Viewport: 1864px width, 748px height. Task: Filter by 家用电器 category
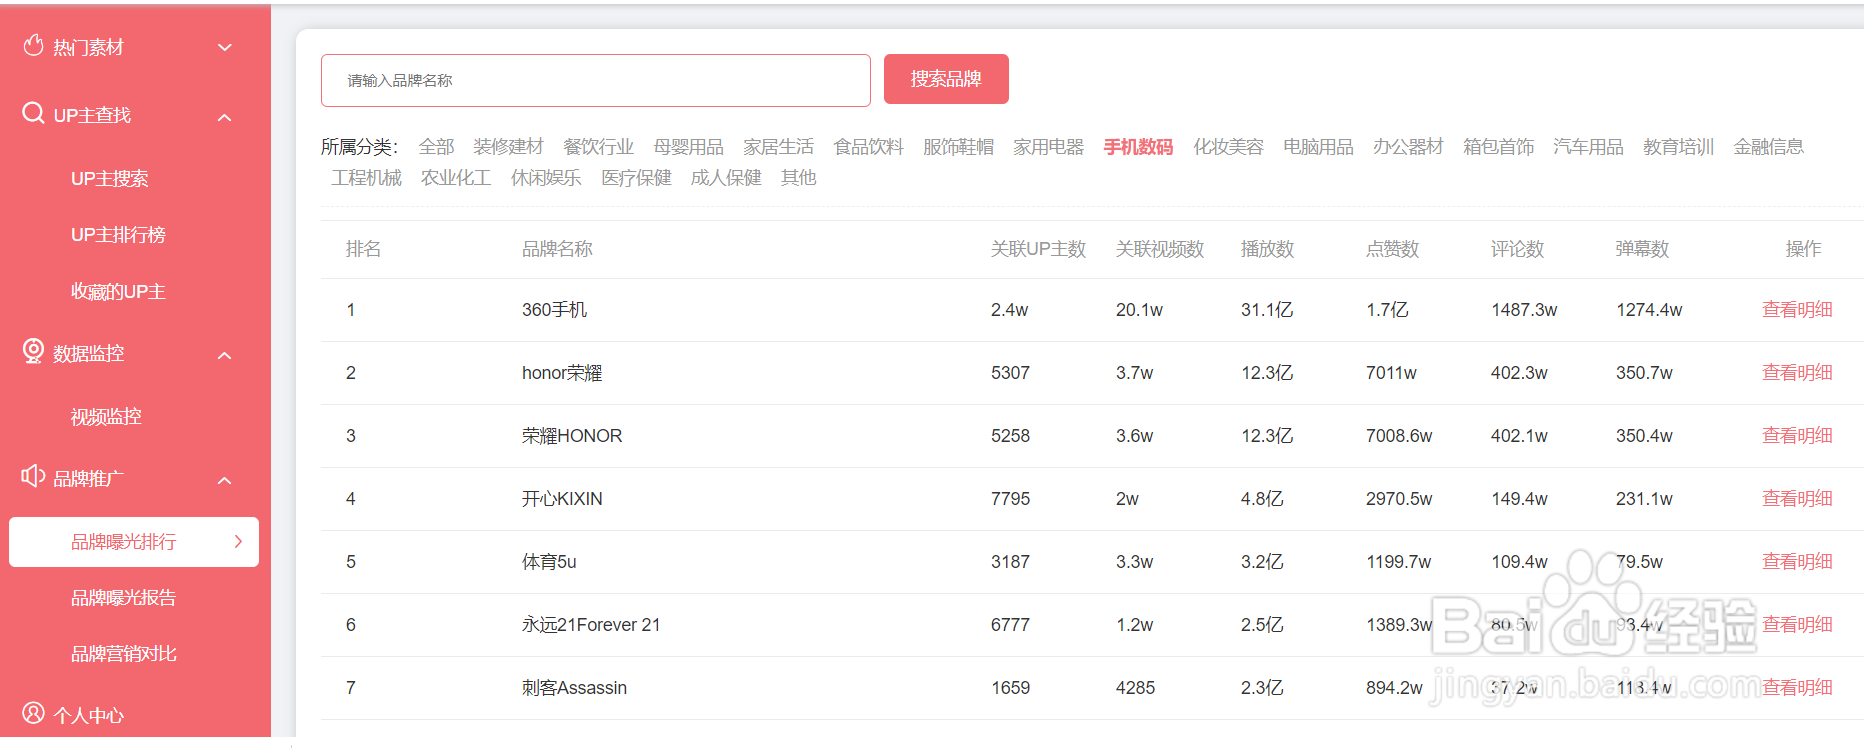coord(1048,147)
